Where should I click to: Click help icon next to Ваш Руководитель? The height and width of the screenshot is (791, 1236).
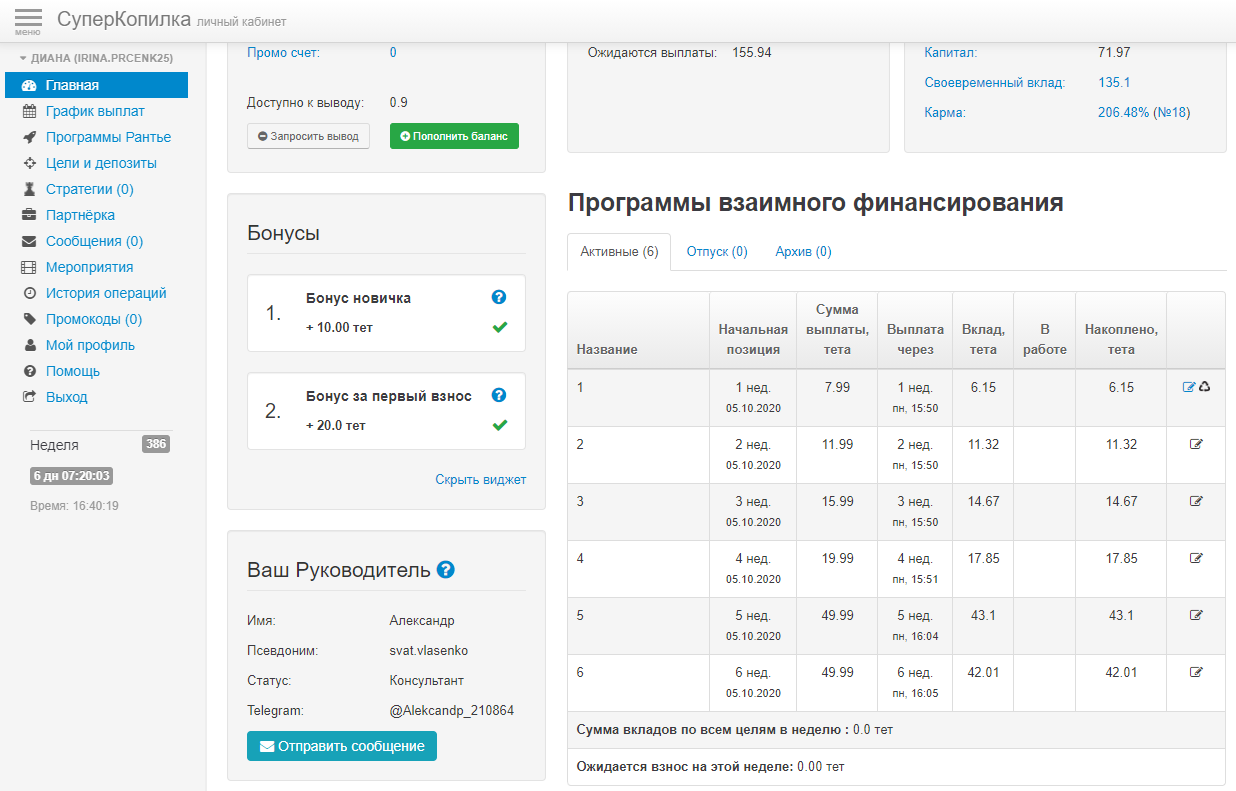[x=446, y=570]
